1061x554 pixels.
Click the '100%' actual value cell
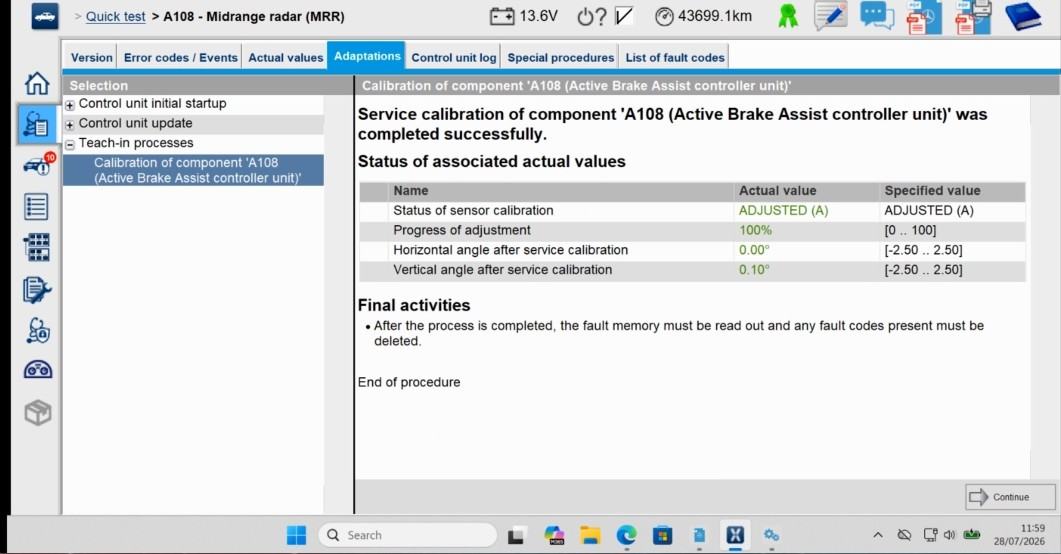[x=755, y=230]
